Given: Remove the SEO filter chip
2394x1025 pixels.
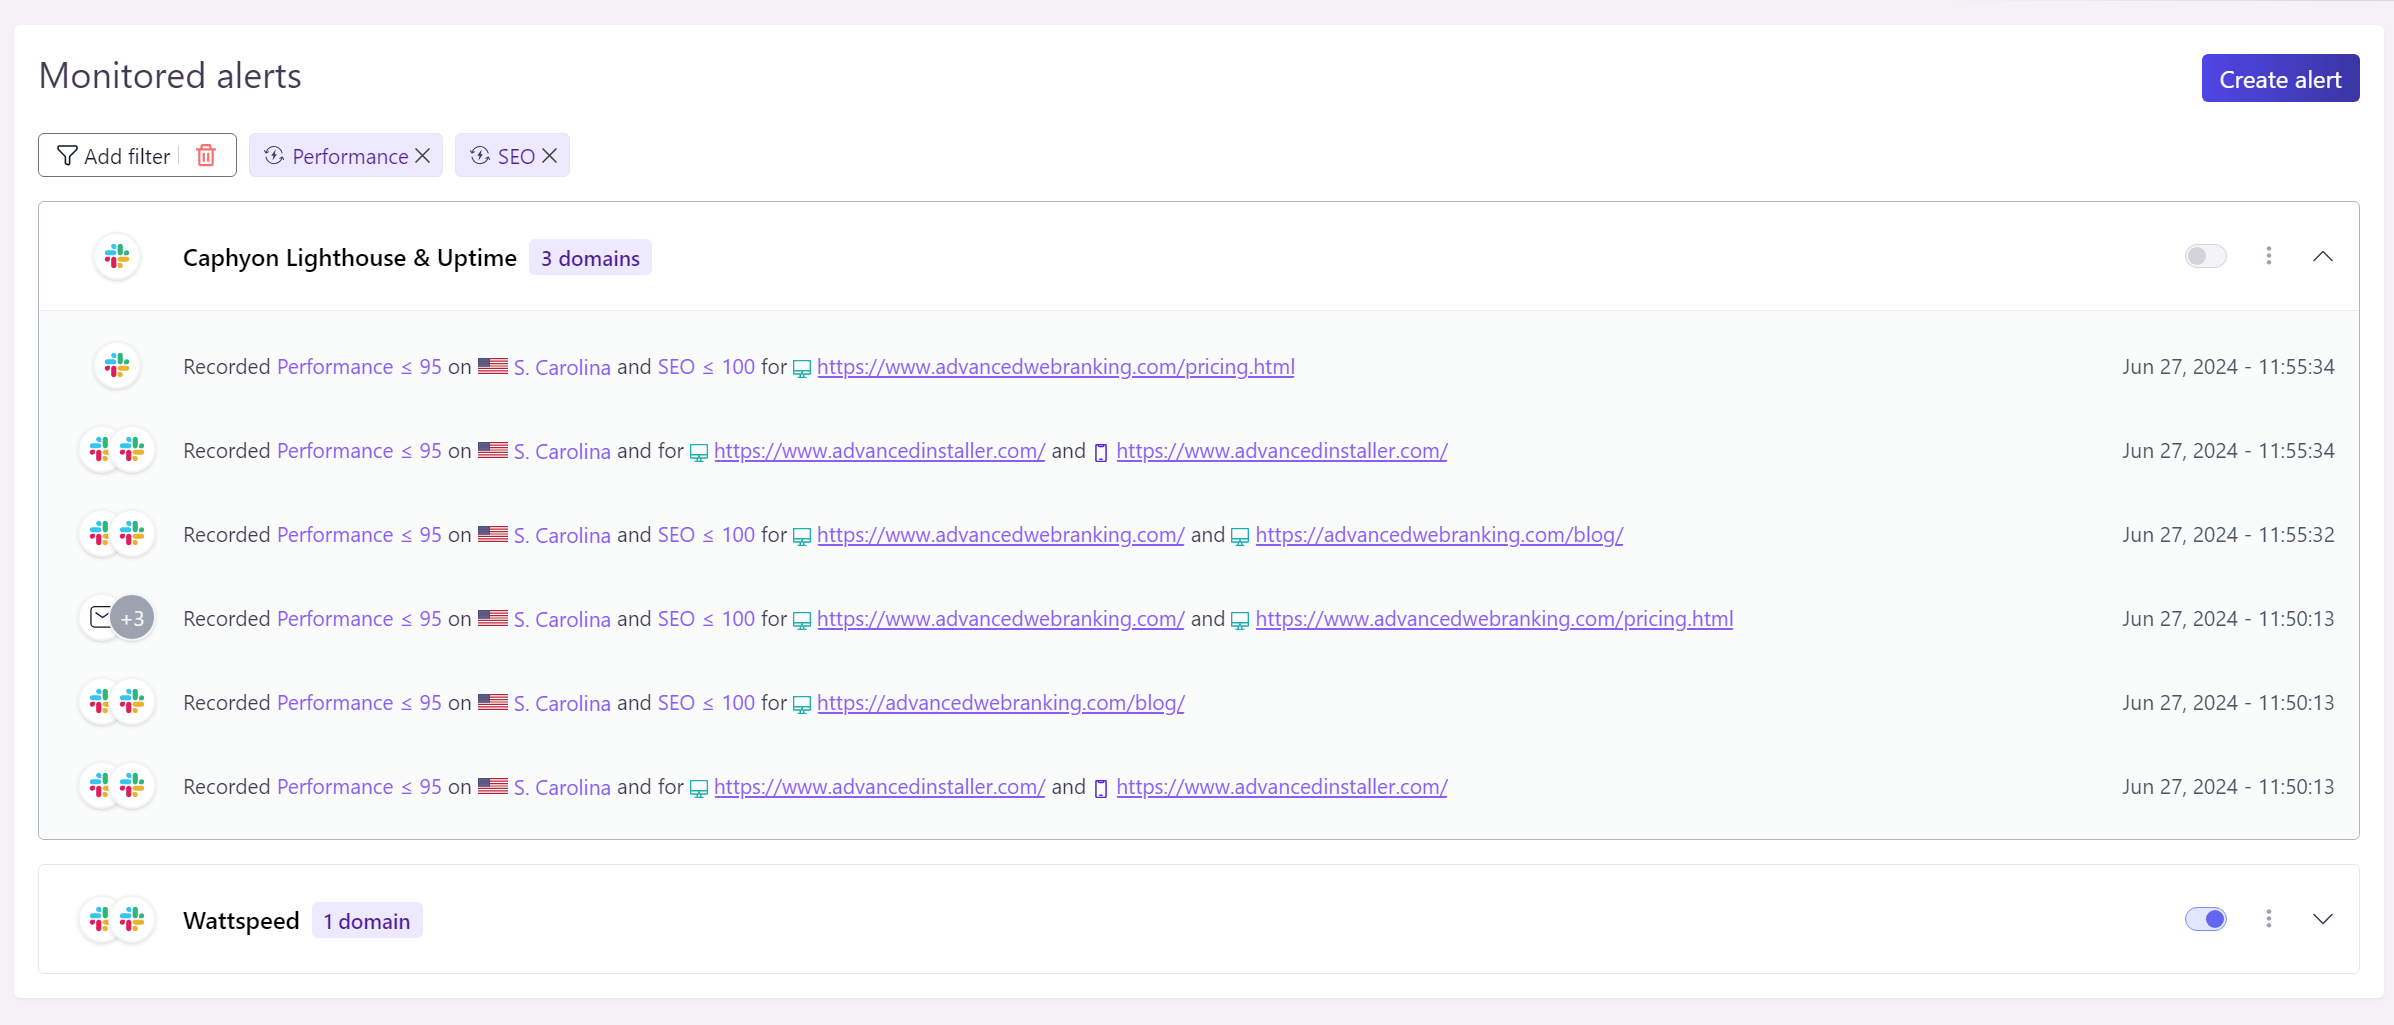Looking at the screenshot, I should (x=550, y=156).
